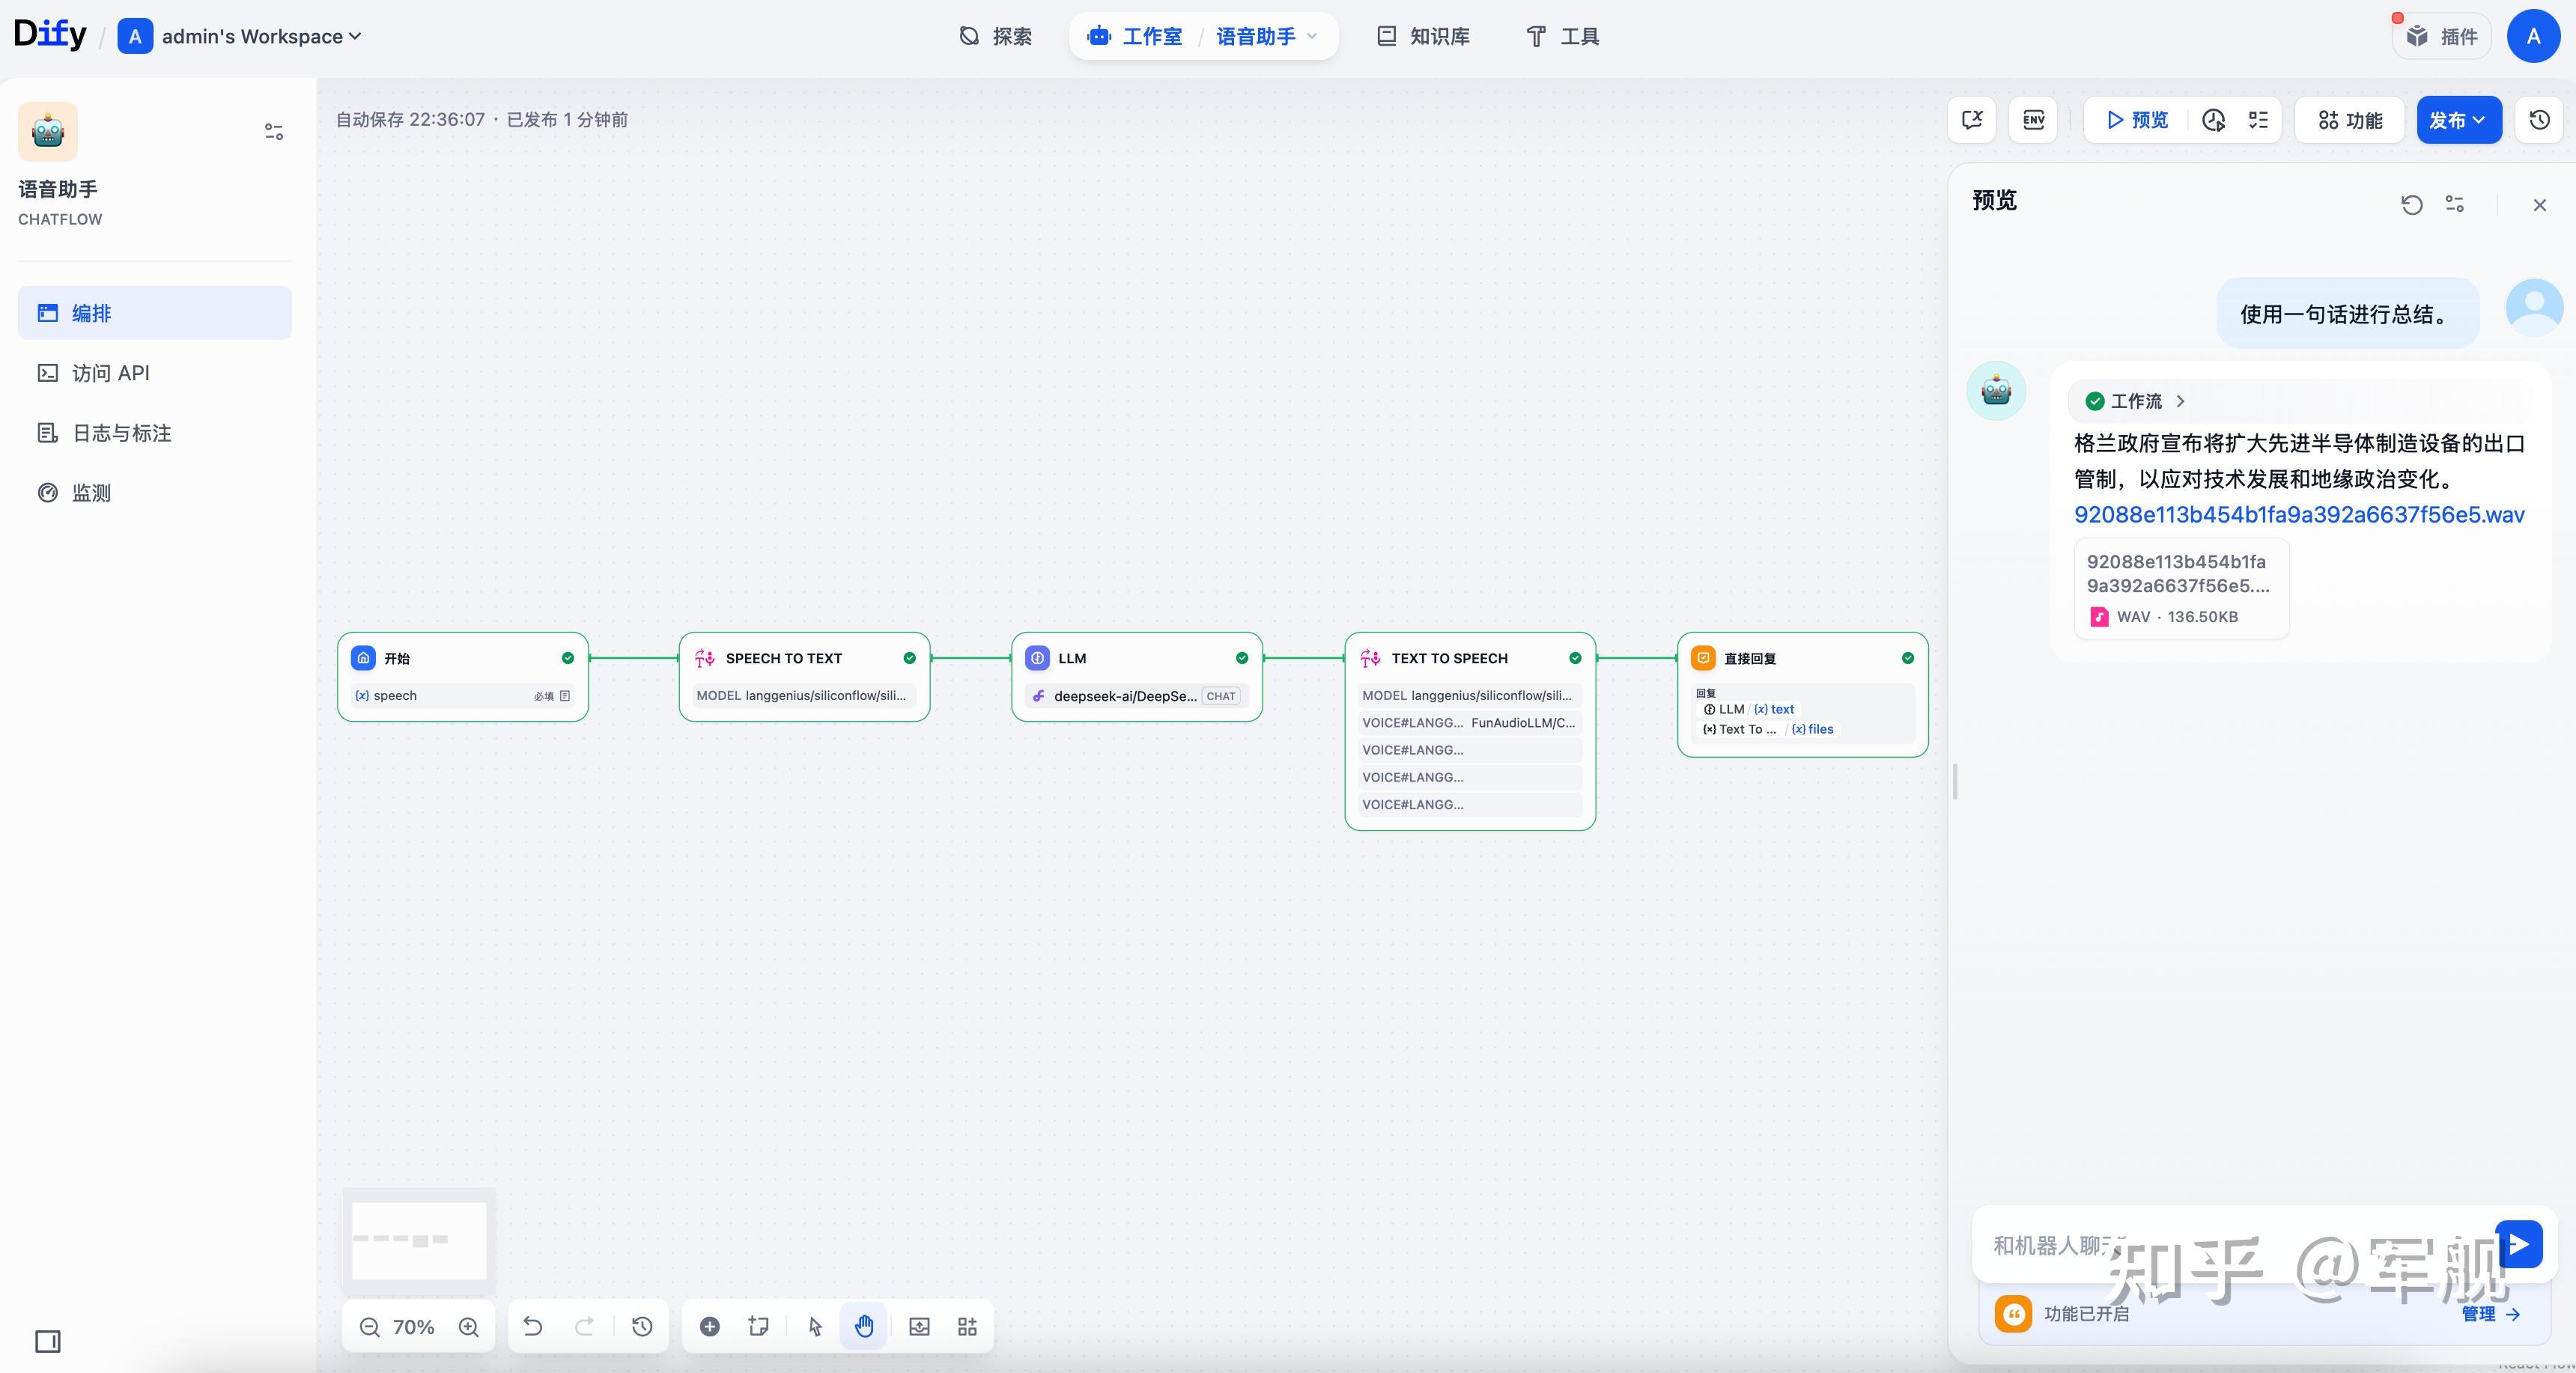
Task: Expand the 工作流 workflow details chevron
Action: 2181,401
